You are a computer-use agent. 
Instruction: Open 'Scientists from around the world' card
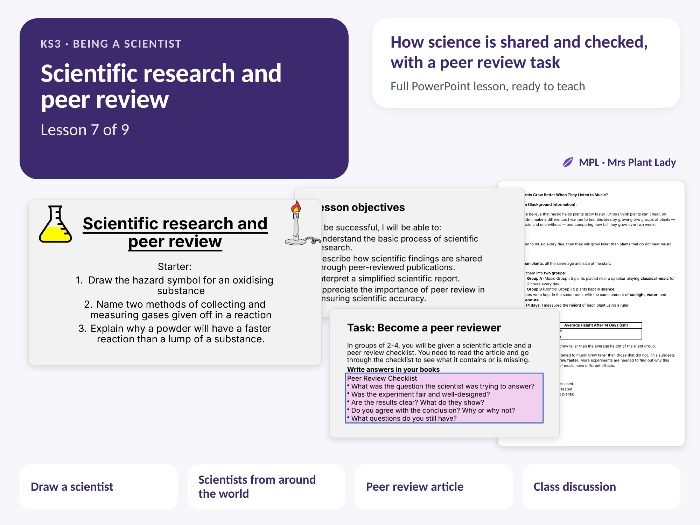[x=267, y=487]
